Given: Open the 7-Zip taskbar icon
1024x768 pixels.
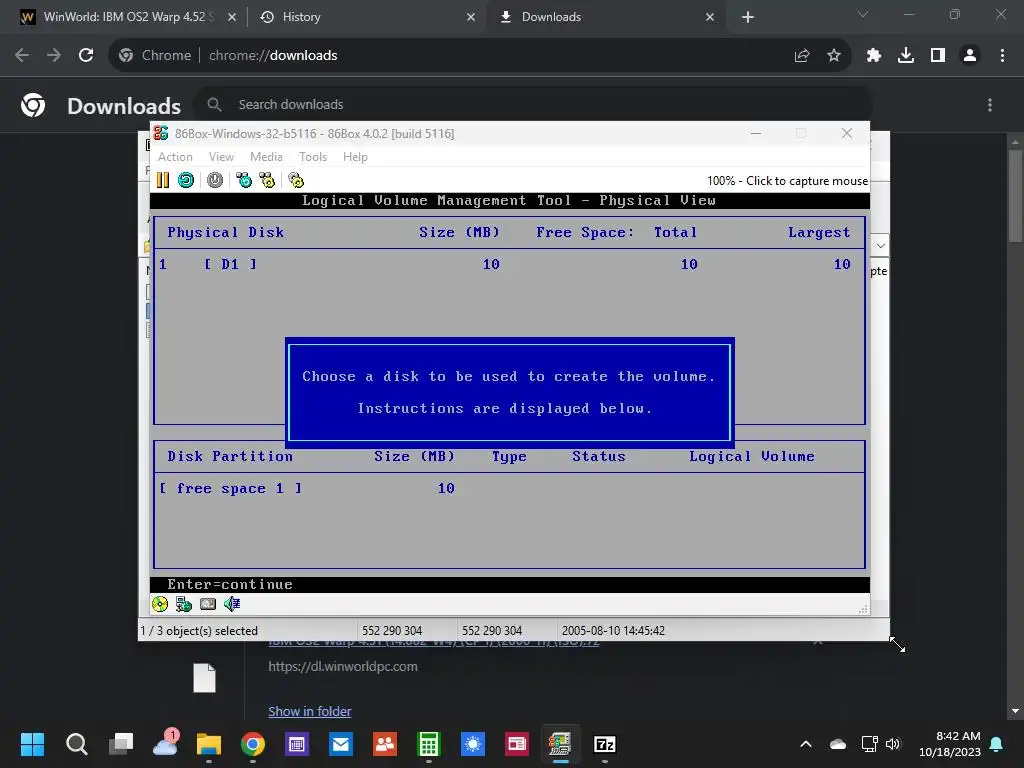Looking at the screenshot, I should 605,744.
